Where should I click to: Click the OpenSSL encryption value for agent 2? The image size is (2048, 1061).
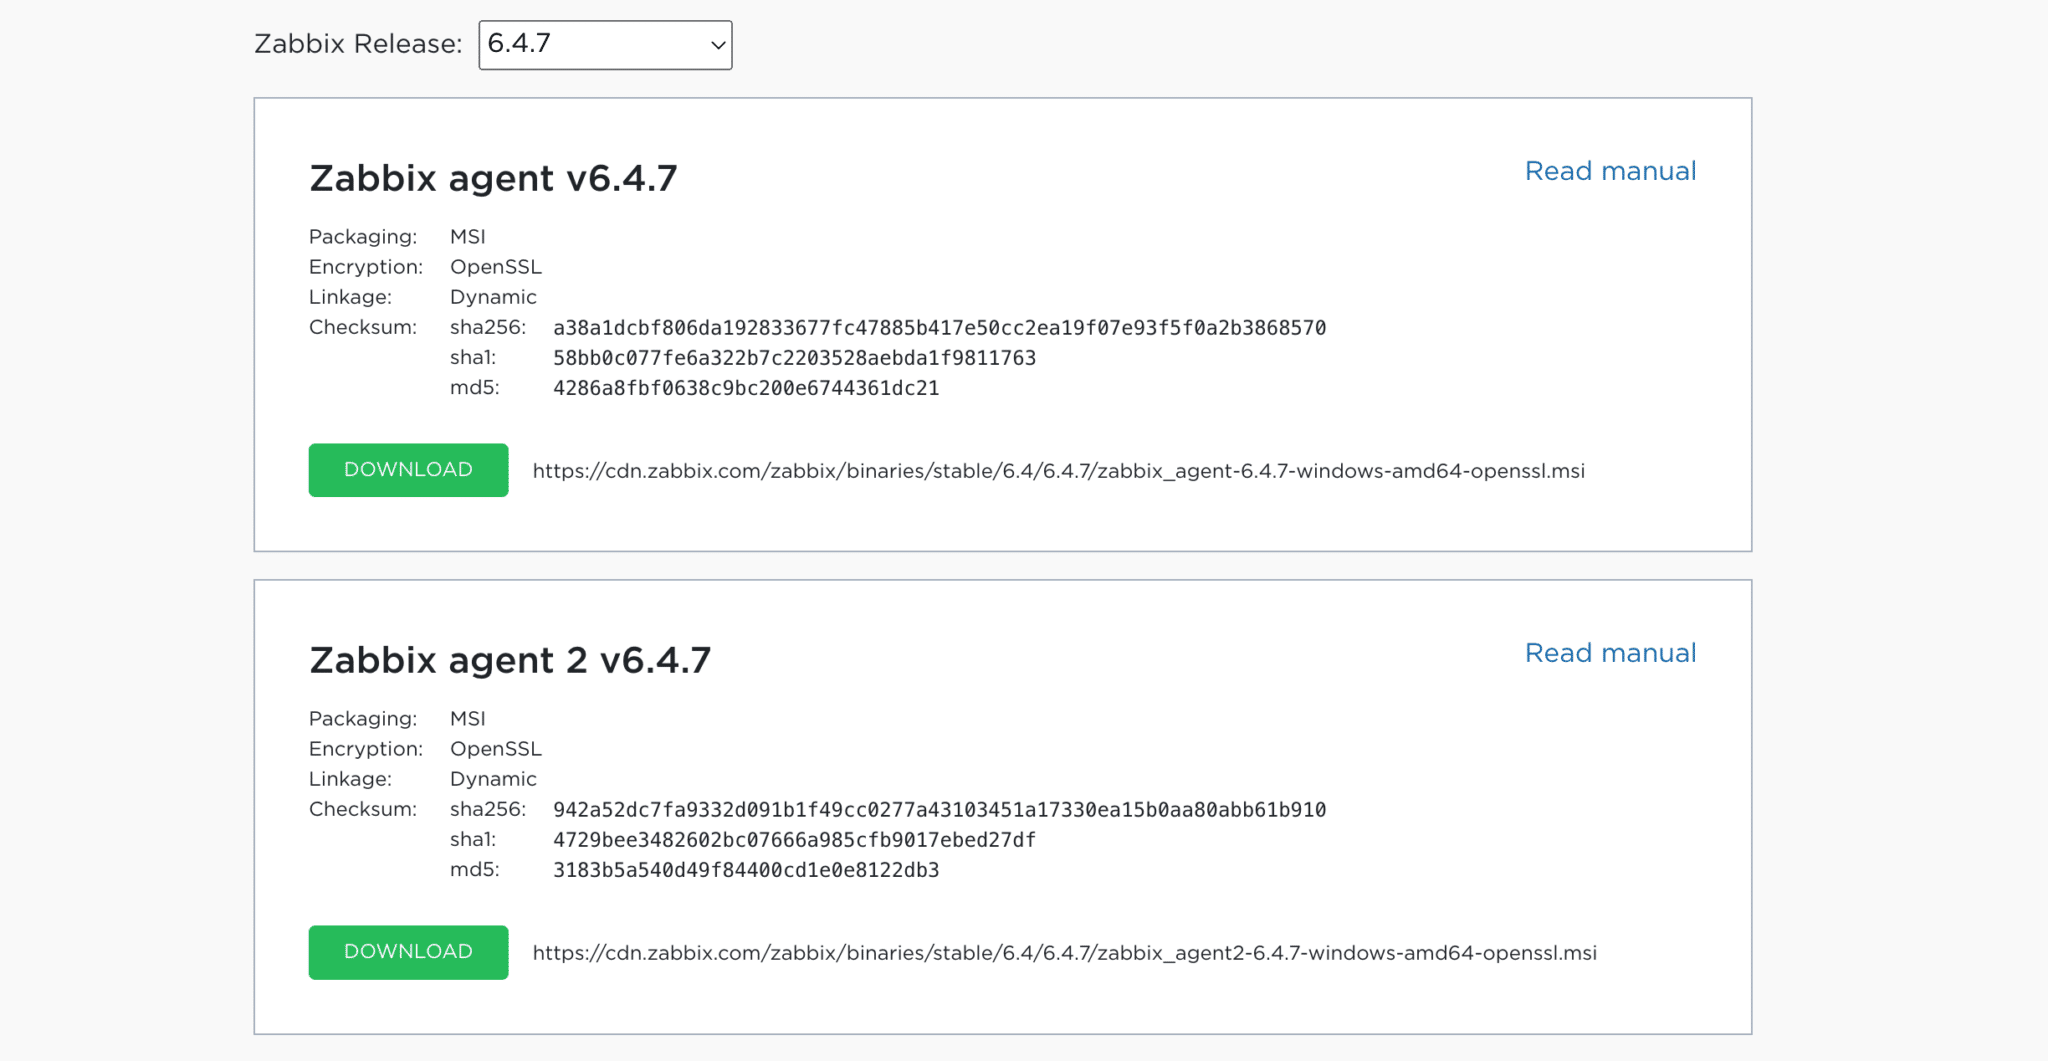[495, 748]
